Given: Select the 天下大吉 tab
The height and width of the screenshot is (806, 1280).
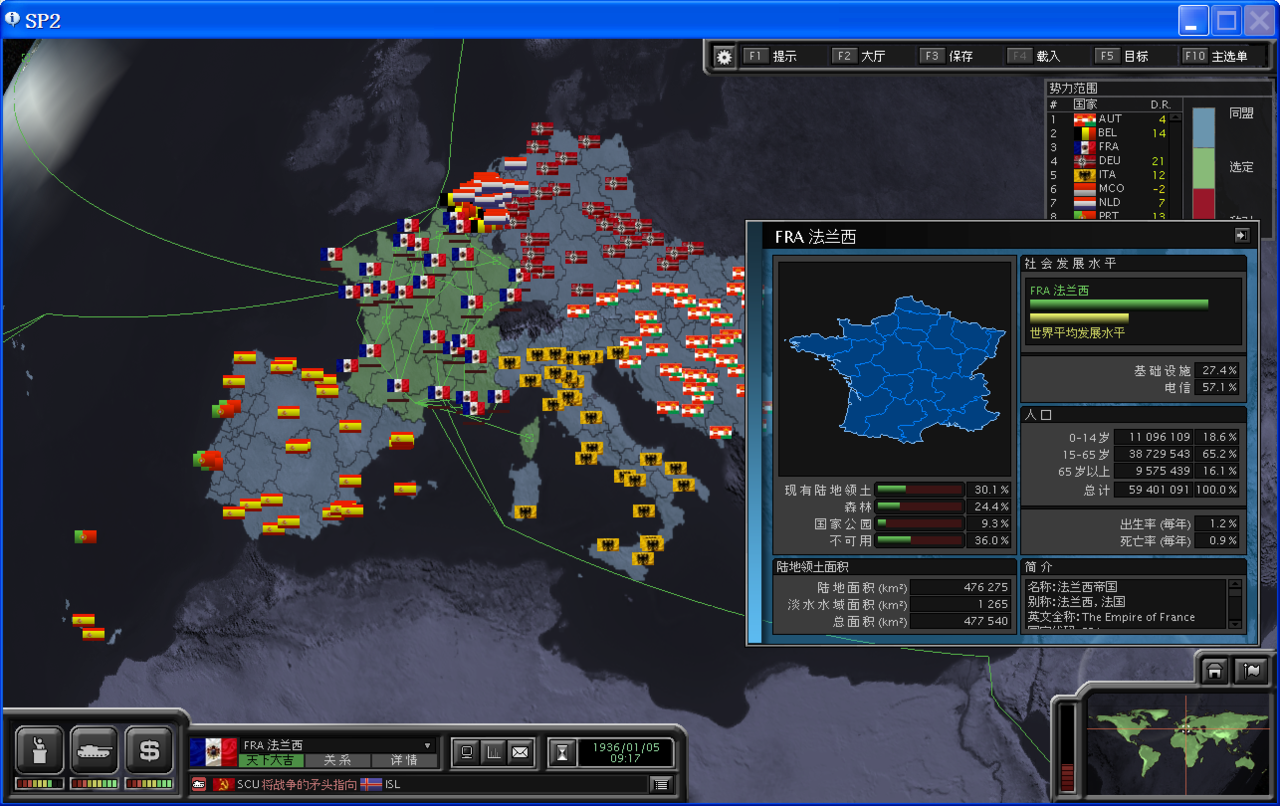Looking at the screenshot, I should (x=270, y=760).
